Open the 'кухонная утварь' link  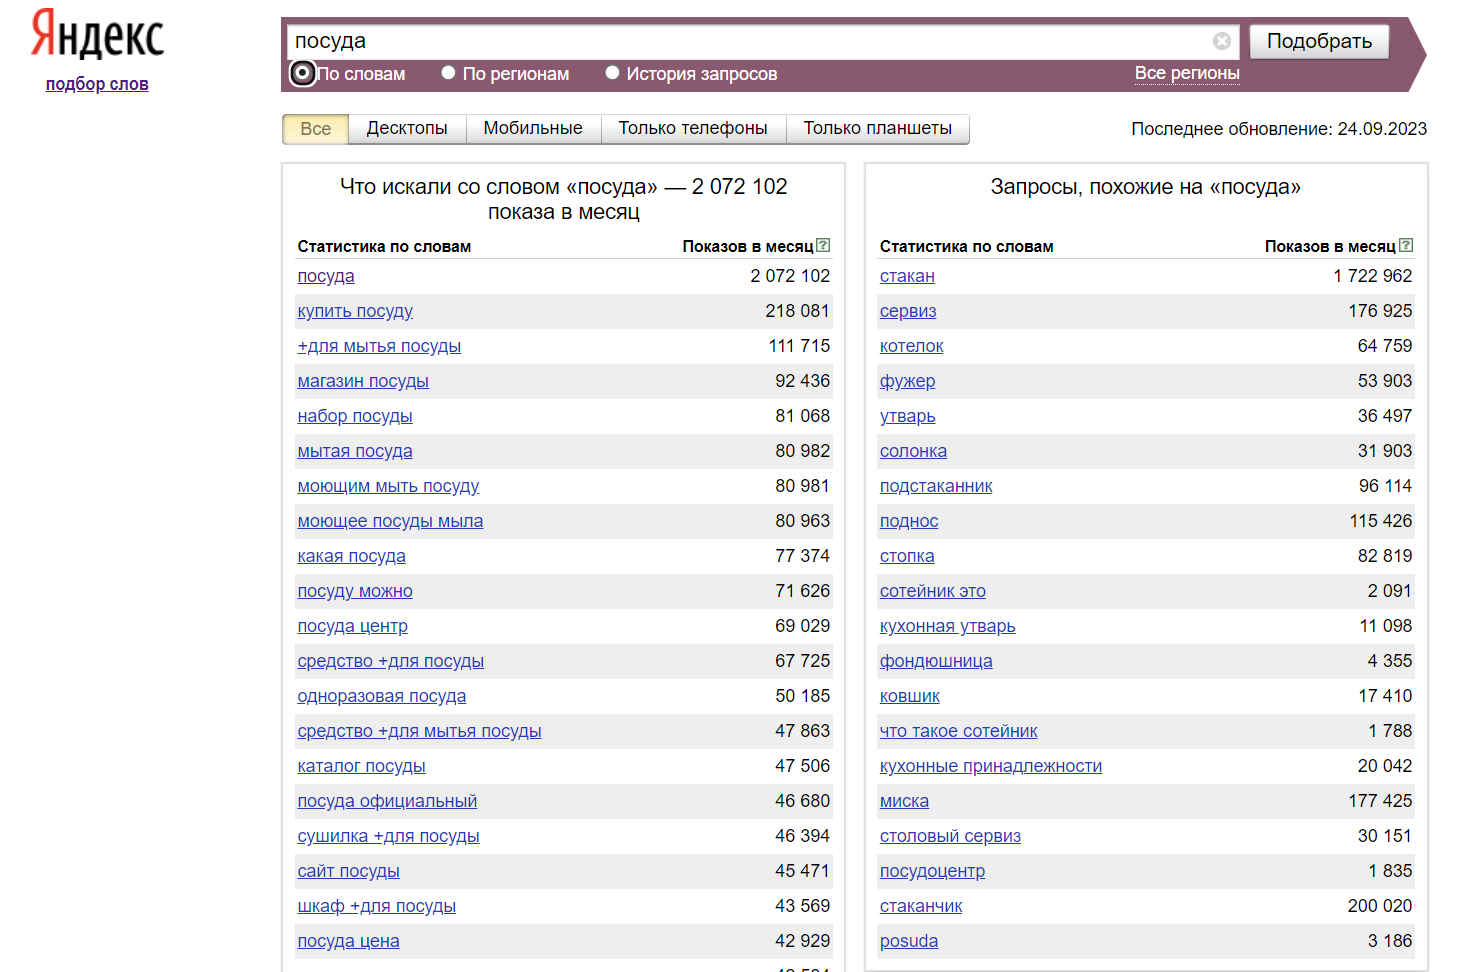coord(947,626)
